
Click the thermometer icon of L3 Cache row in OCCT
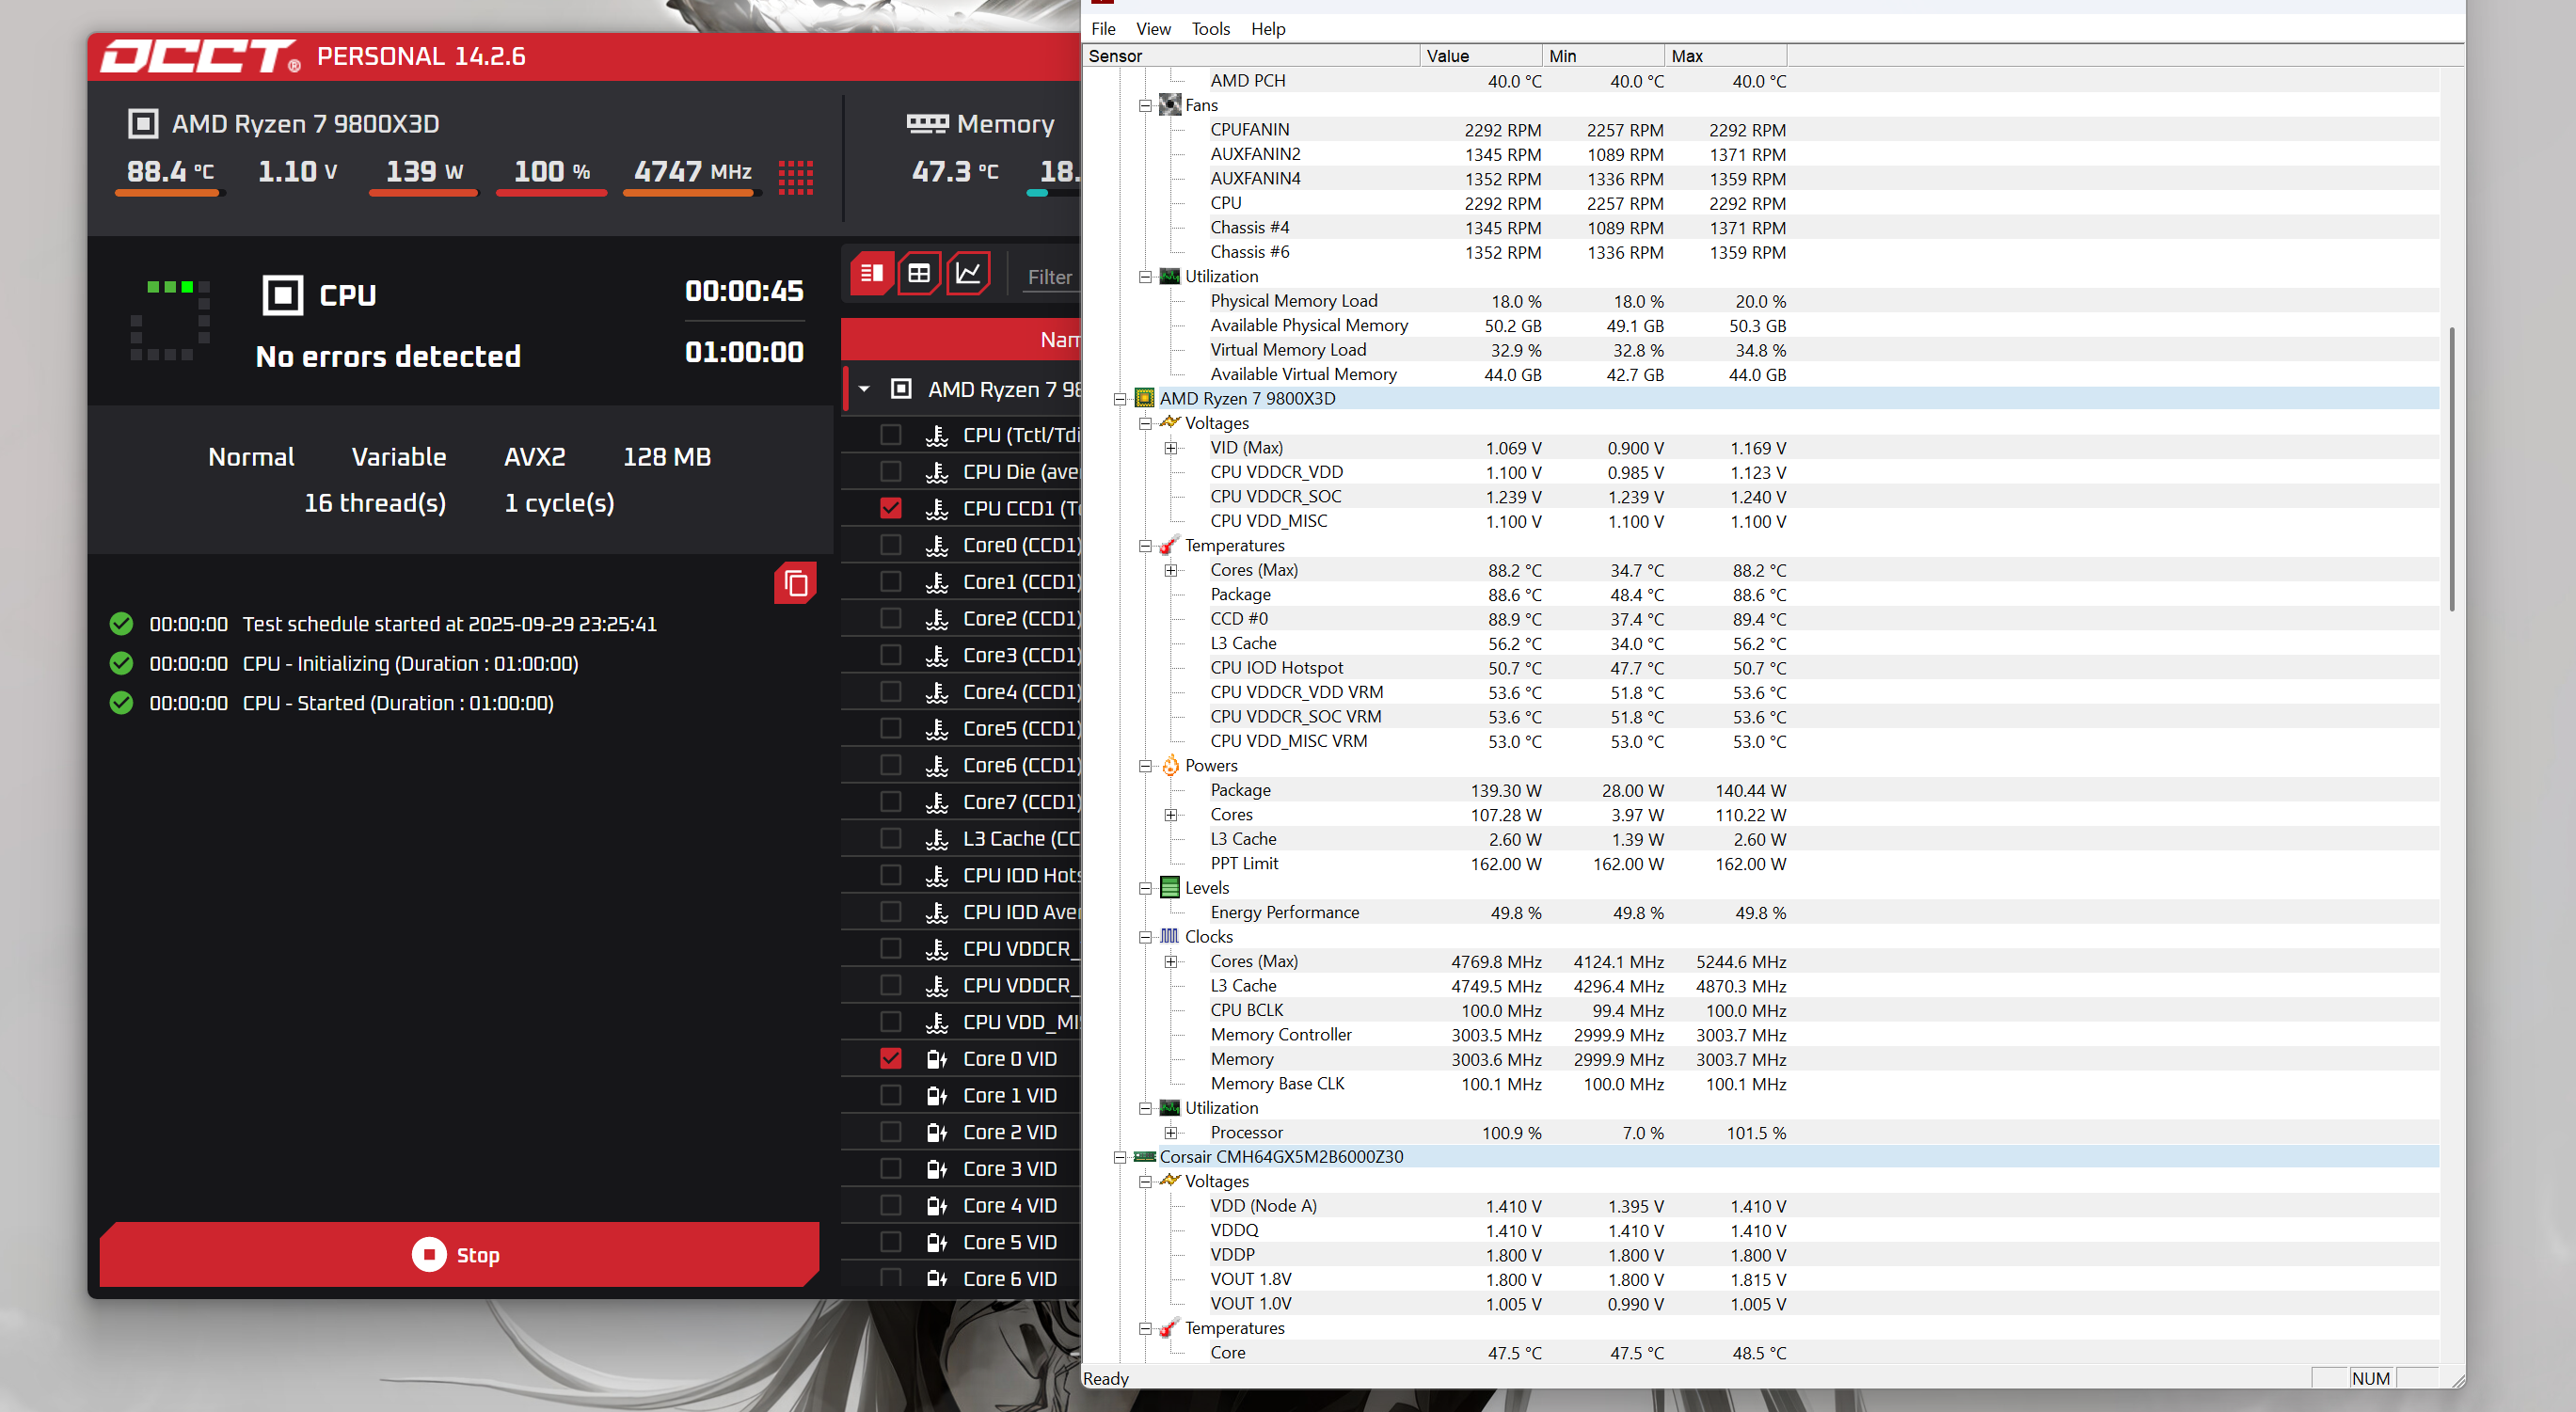tap(937, 839)
